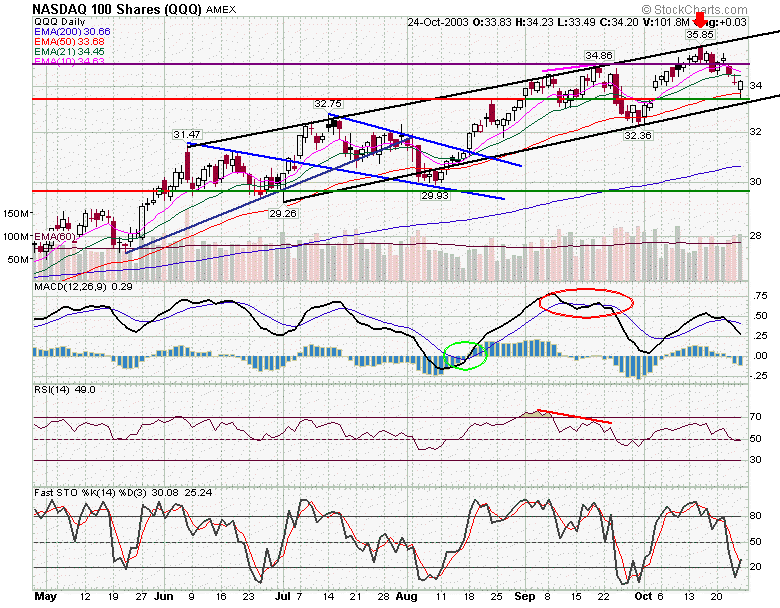The width and height of the screenshot is (780, 608).
Task: Click the 29.93 price label
Action: tap(435, 196)
